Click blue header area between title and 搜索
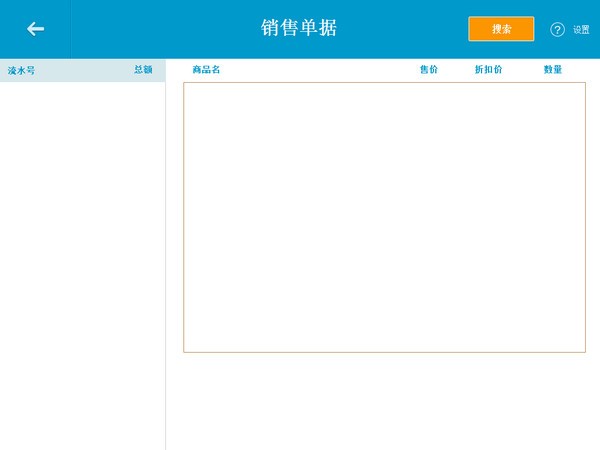600x450 pixels. coord(405,29)
